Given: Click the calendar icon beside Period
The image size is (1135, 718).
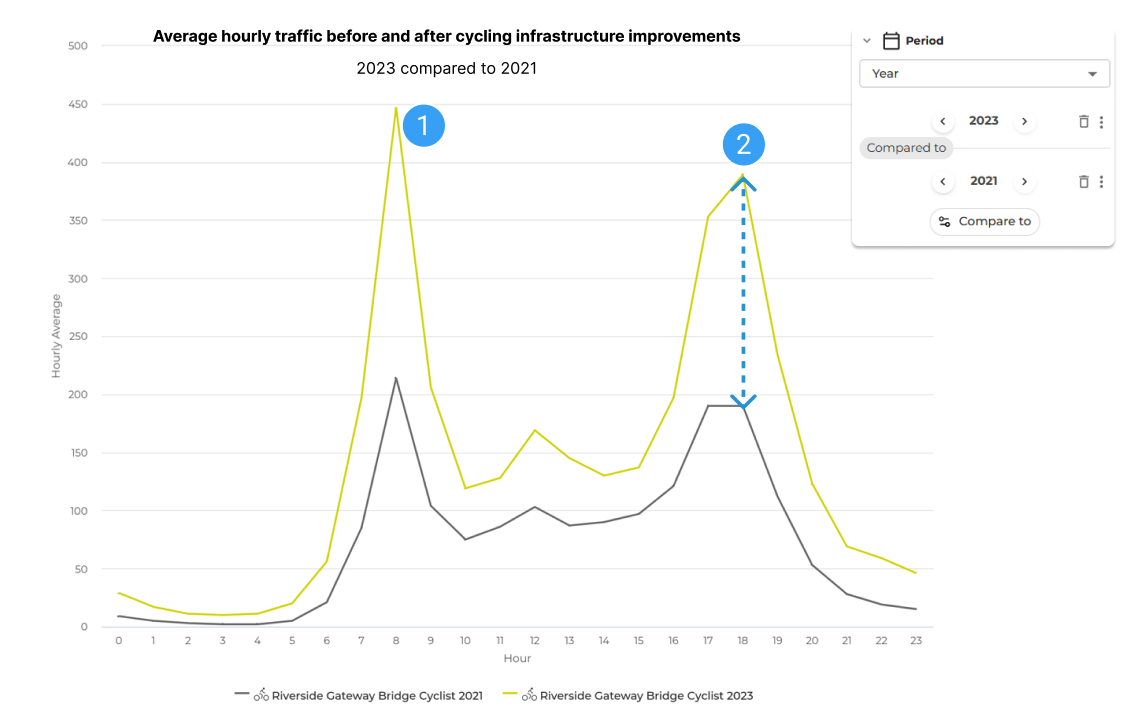Looking at the screenshot, I should [892, 41].
